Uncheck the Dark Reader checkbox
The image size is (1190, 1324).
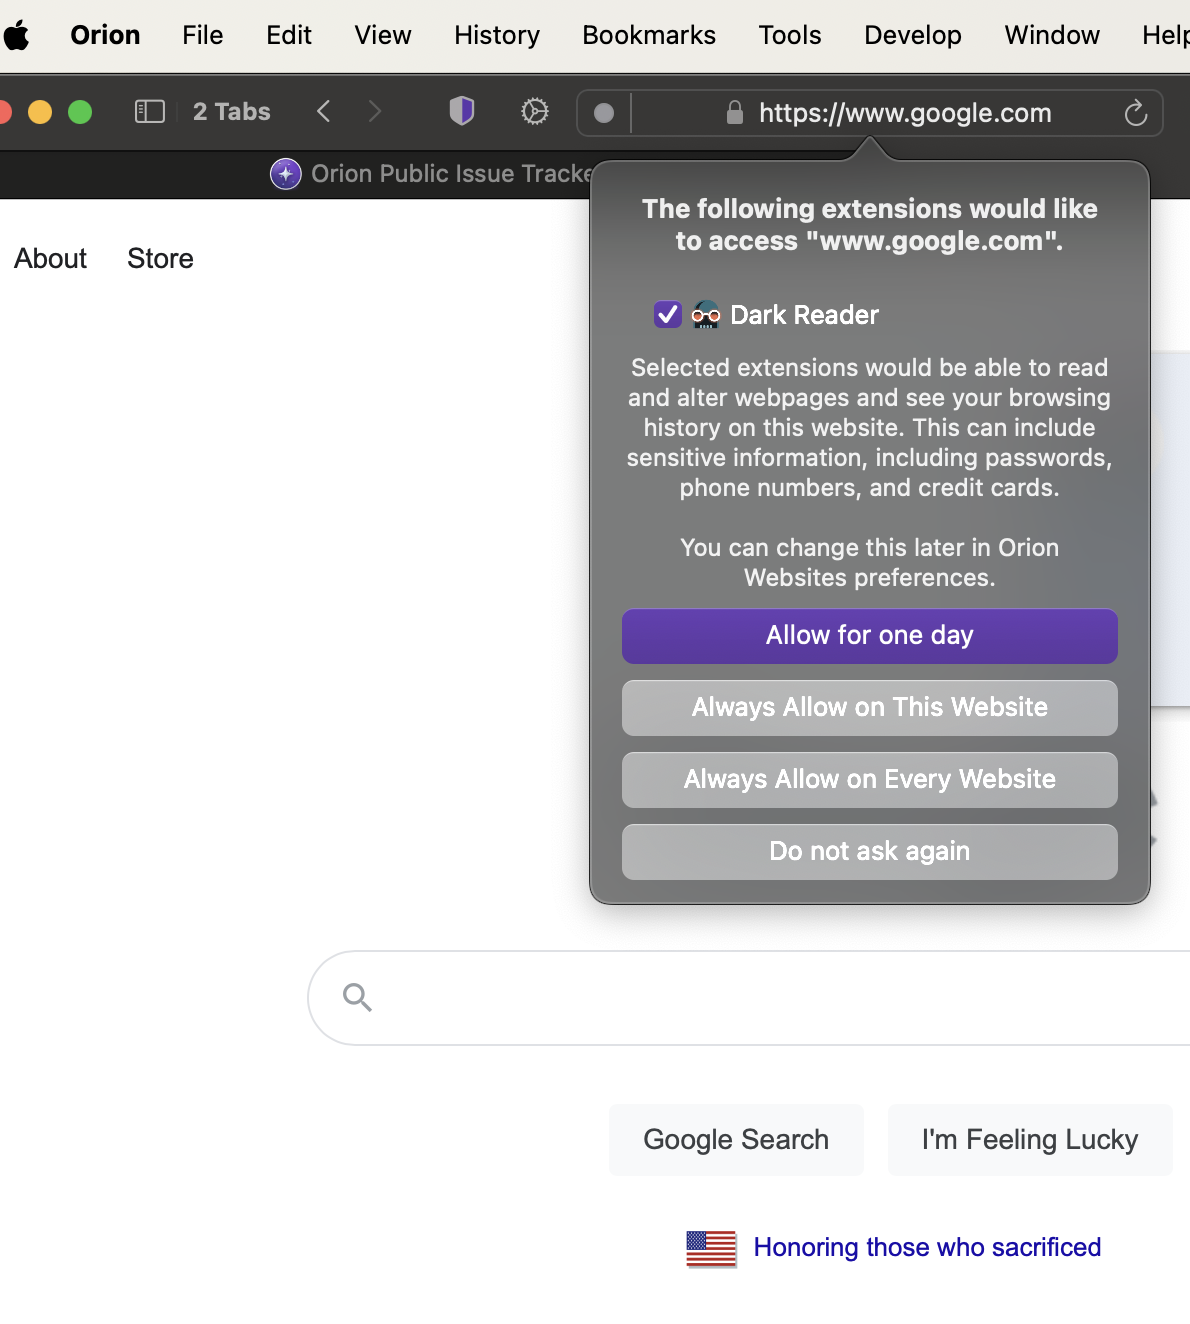point(667,315)
